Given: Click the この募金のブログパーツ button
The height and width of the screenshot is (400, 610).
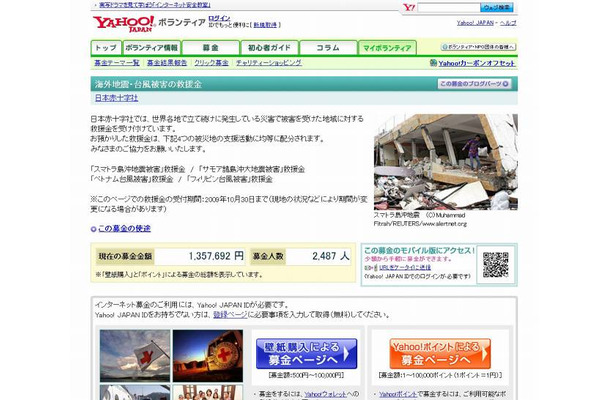Looking at the screenshot, I should pos(477,84).
